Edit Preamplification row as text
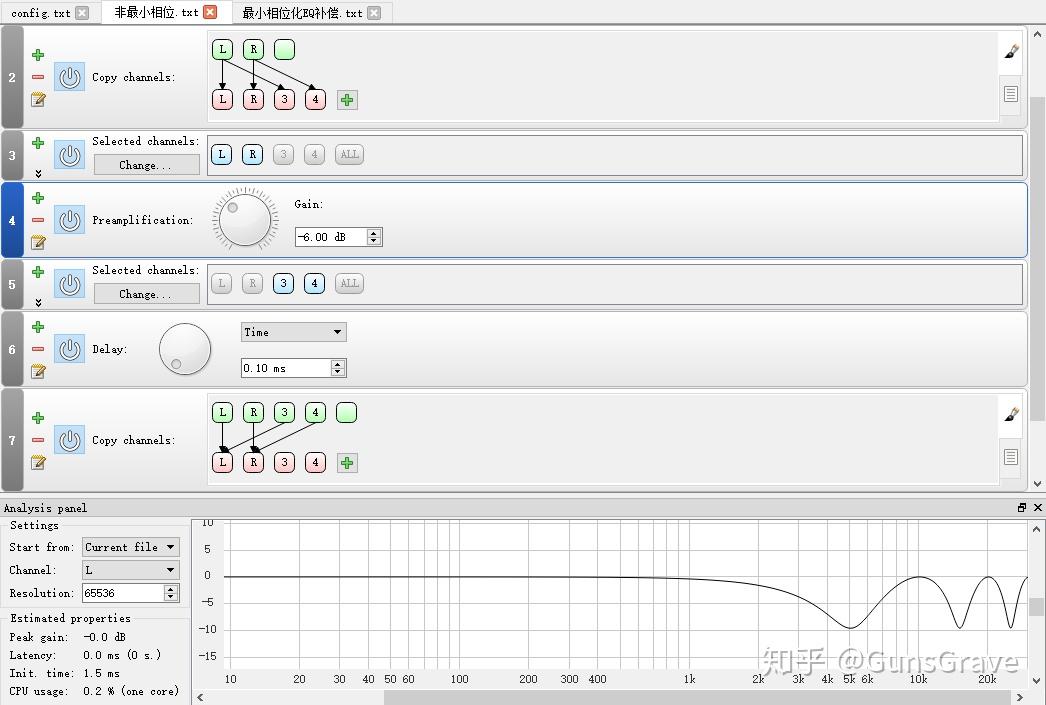This screenshot has width=1046, height=705. (38, 242)
